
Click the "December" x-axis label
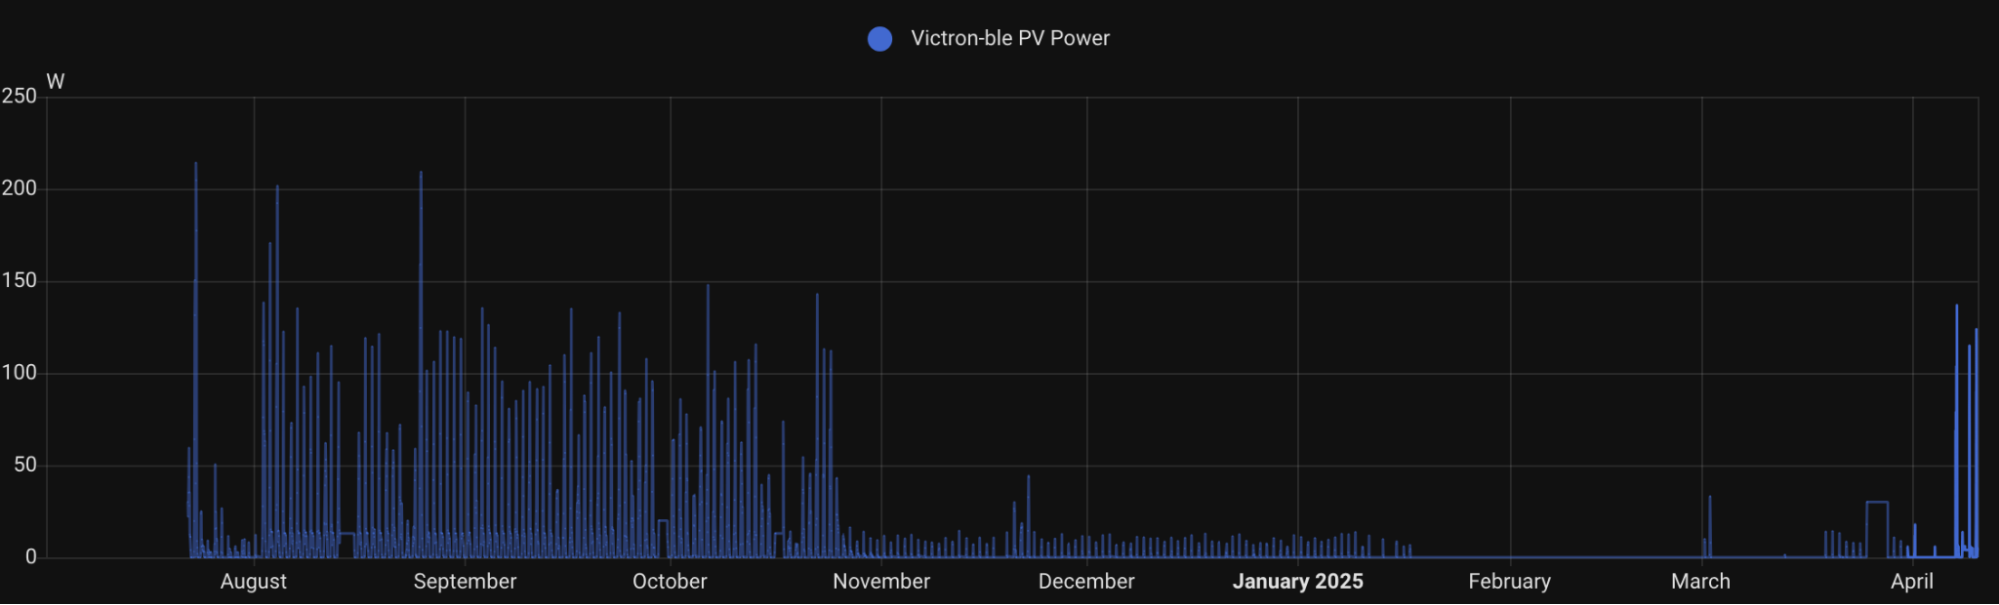pyautogui.click(x=1086, y=582)
